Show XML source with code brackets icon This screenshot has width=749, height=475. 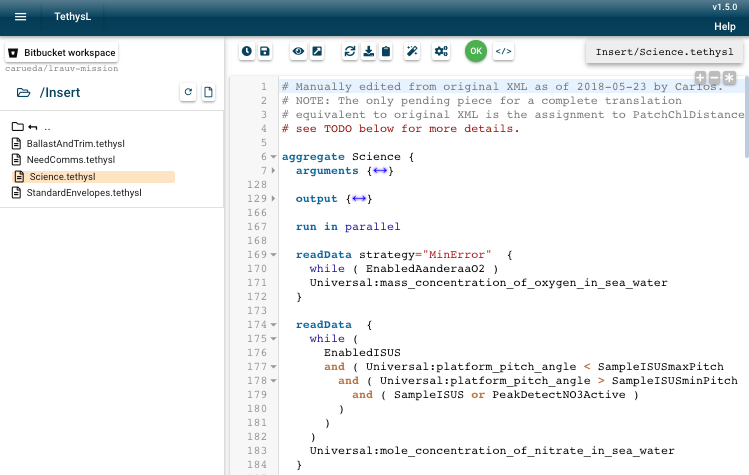[x=503, y=51]
